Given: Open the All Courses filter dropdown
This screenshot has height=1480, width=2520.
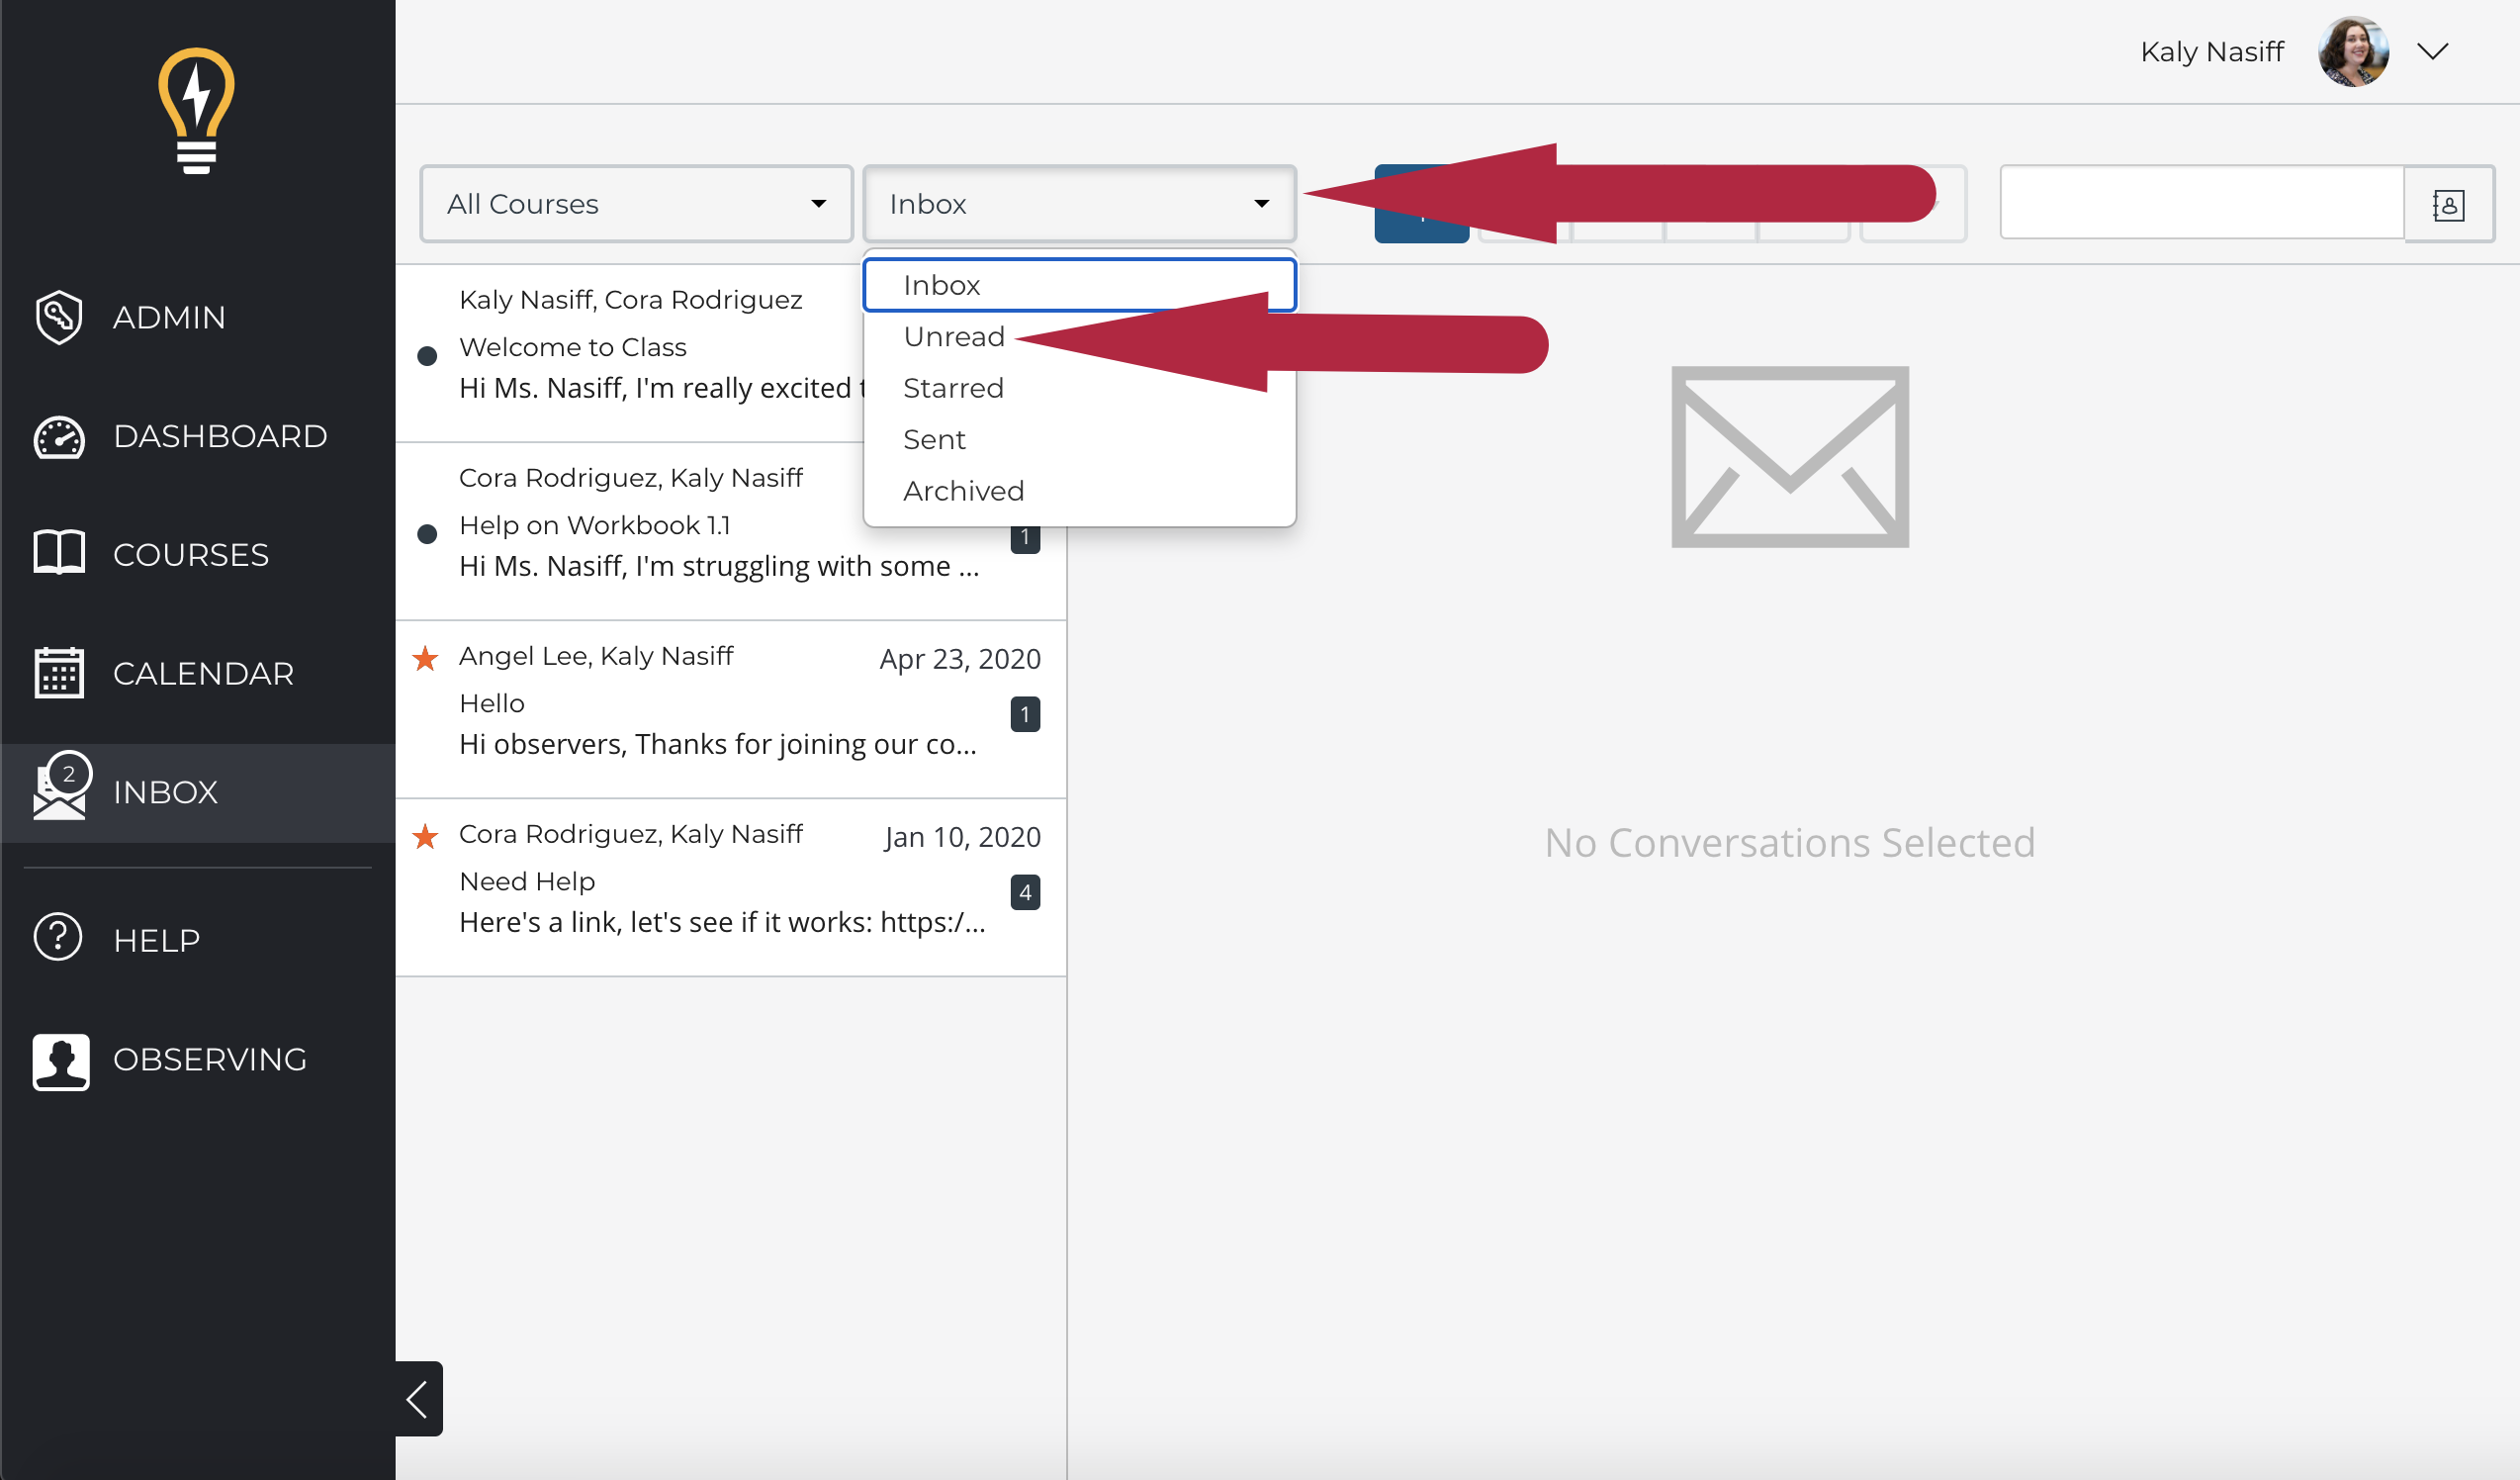Looking at the screenshot, I should pyautogui.click(x=636, y=204).
